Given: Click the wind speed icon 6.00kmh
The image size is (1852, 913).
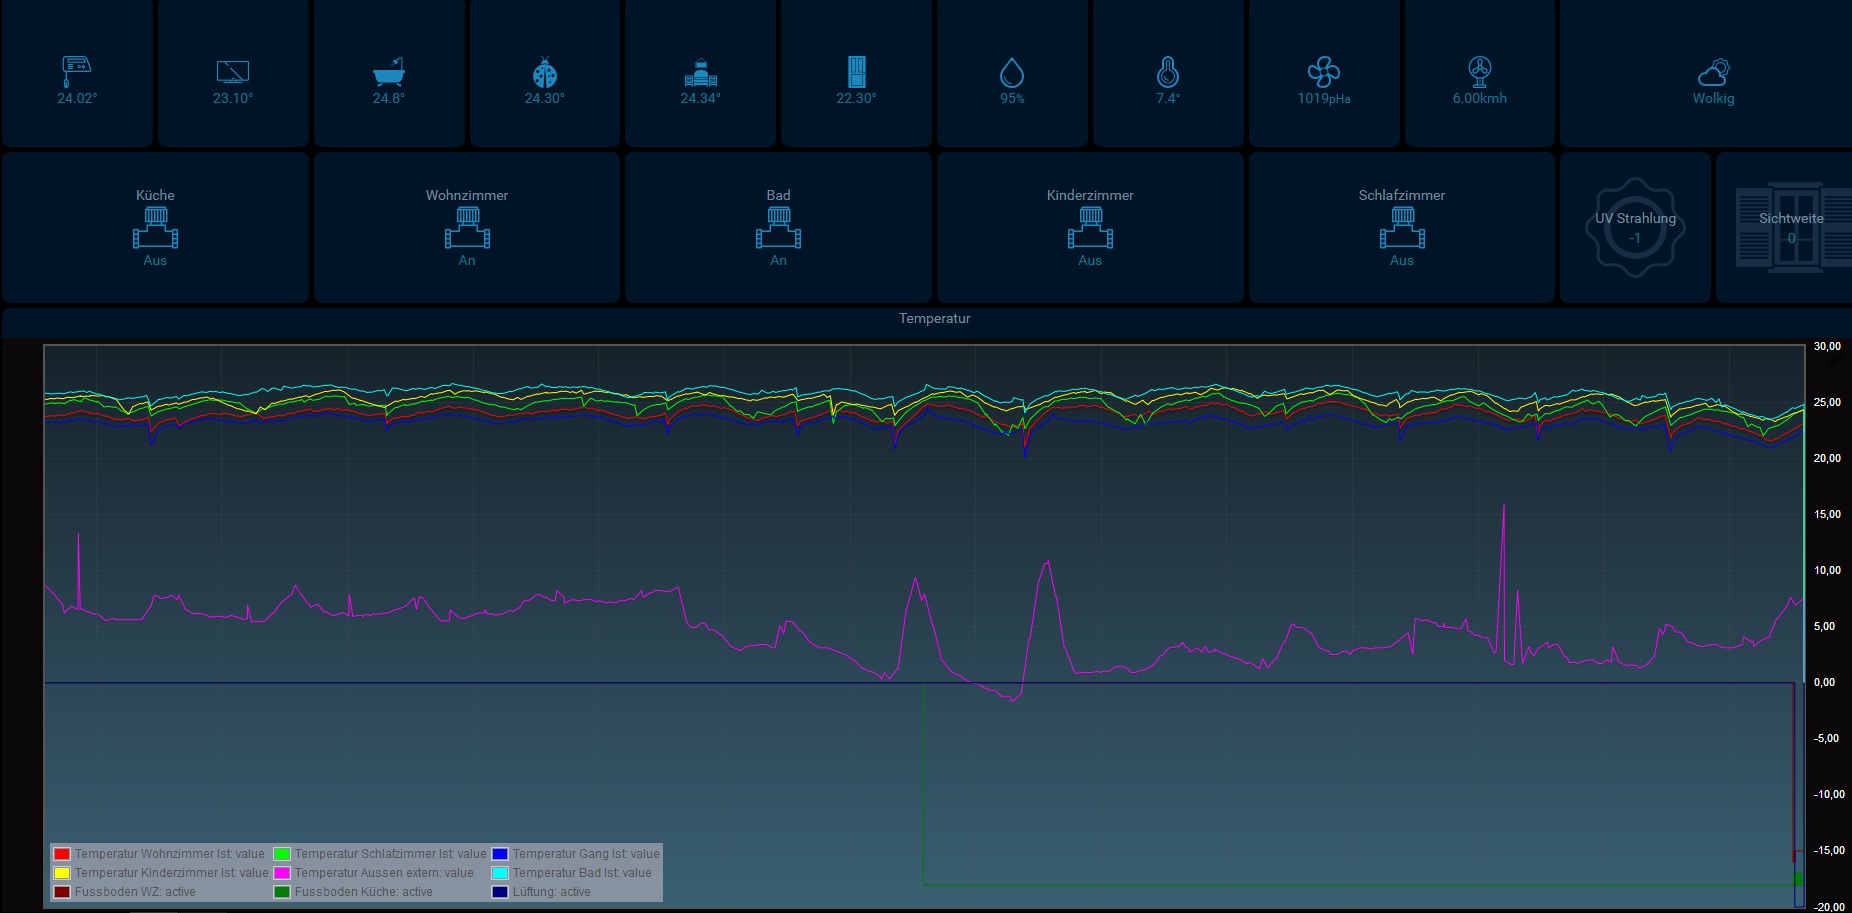Looking at the screenshot, I should pos(1480,72).
